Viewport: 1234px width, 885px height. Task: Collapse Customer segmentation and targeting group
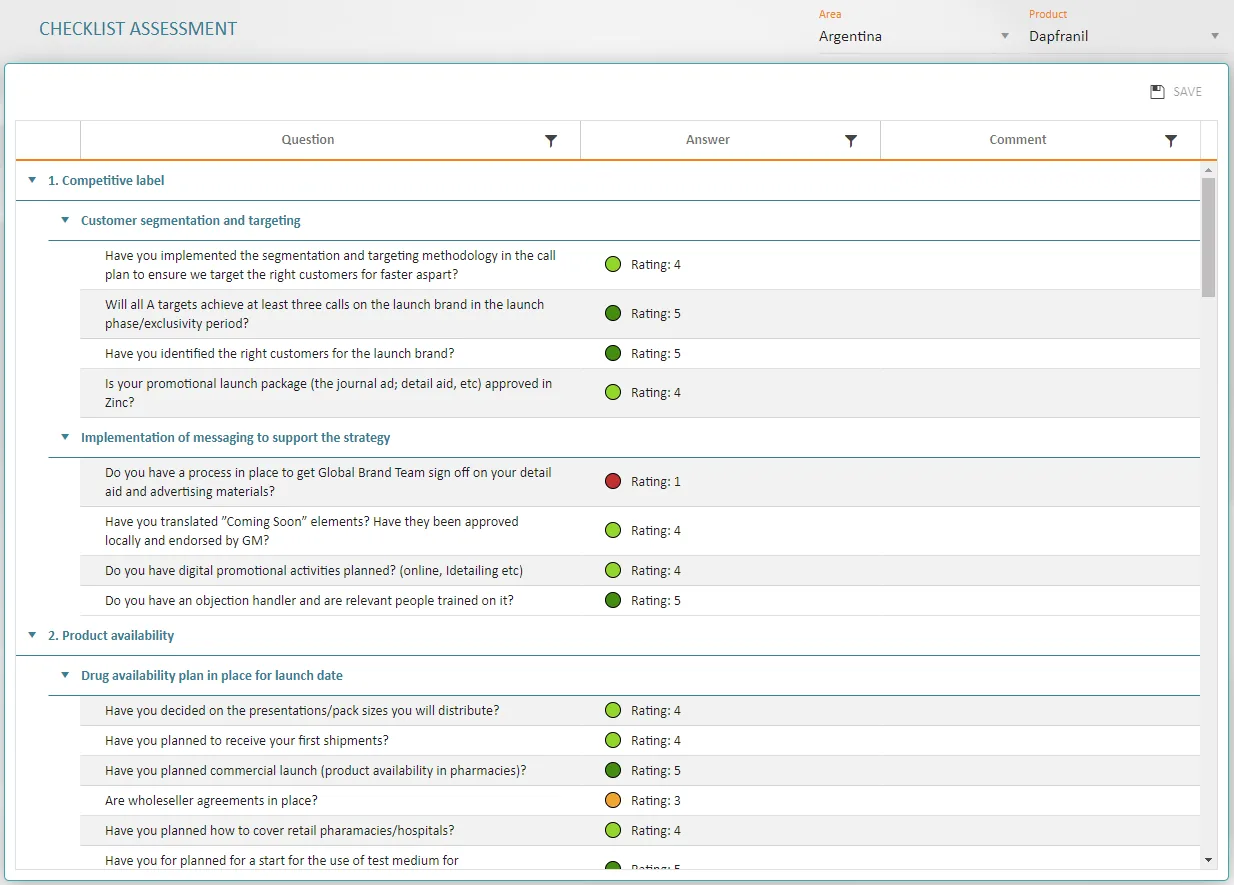point(65,221)
